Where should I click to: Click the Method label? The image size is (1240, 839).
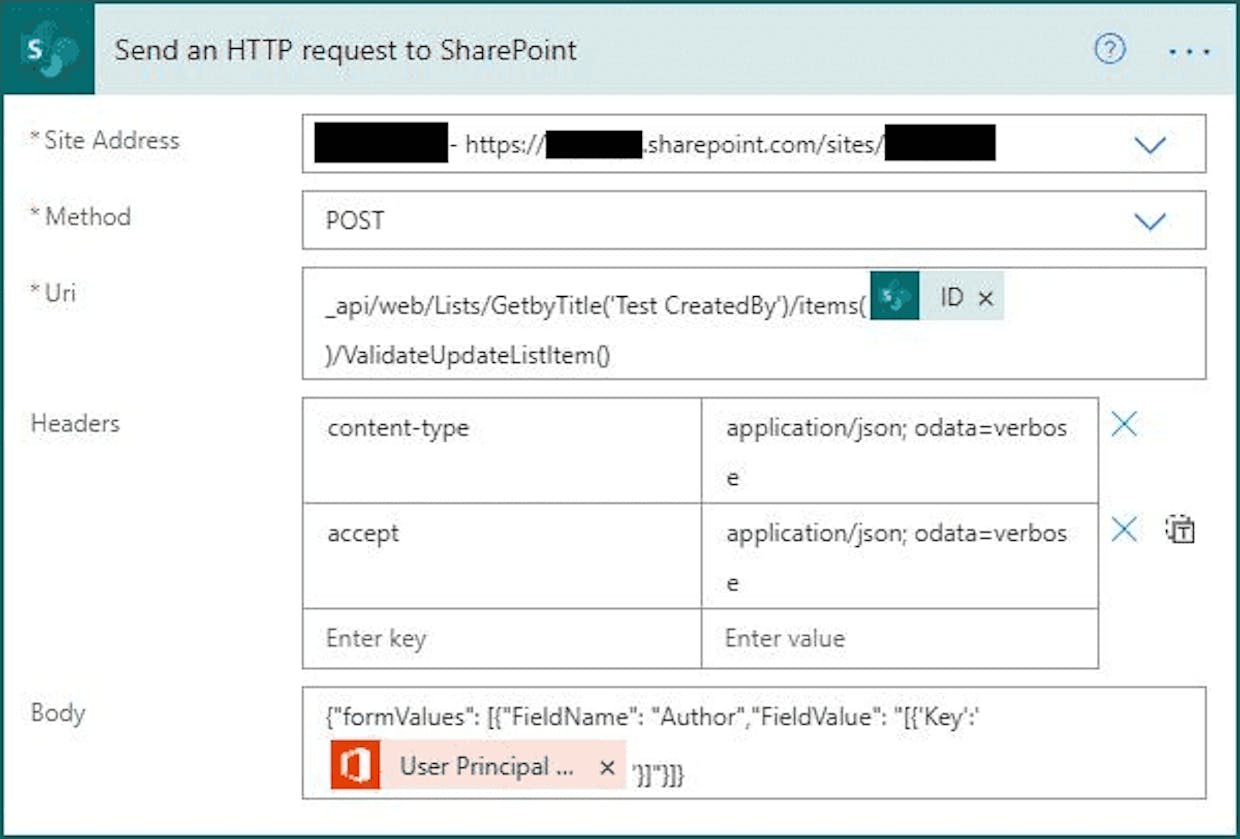pos(87,216)
